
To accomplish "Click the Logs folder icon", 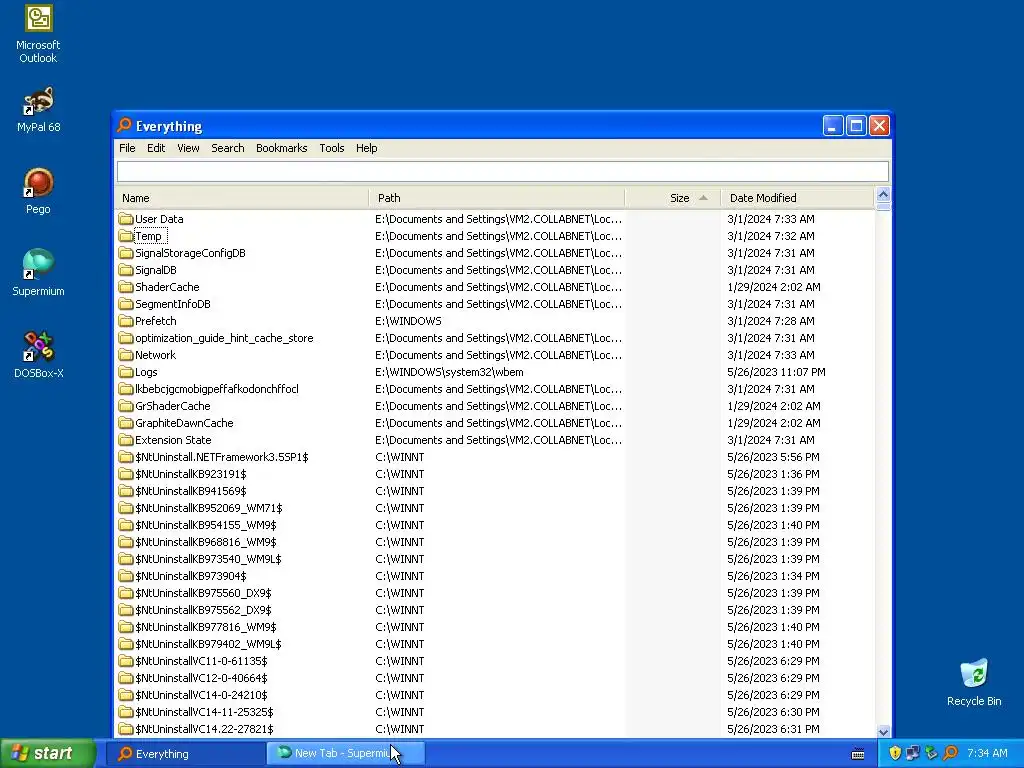I will (125, 372).
